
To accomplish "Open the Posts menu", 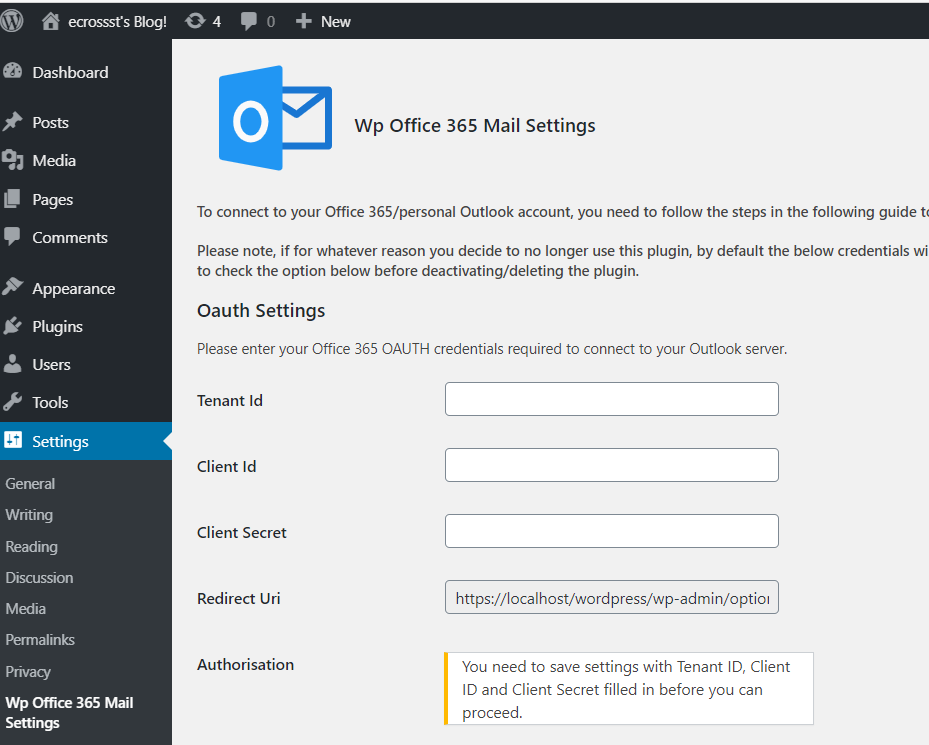I will 50,123.
